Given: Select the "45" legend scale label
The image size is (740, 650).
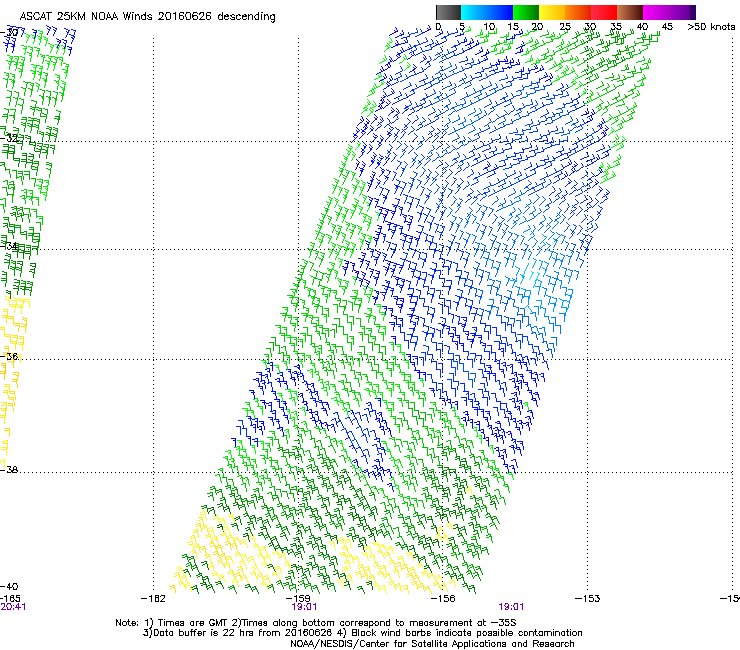Looking at the screenshot, I should pyautogui.click(x=667, y=27).
